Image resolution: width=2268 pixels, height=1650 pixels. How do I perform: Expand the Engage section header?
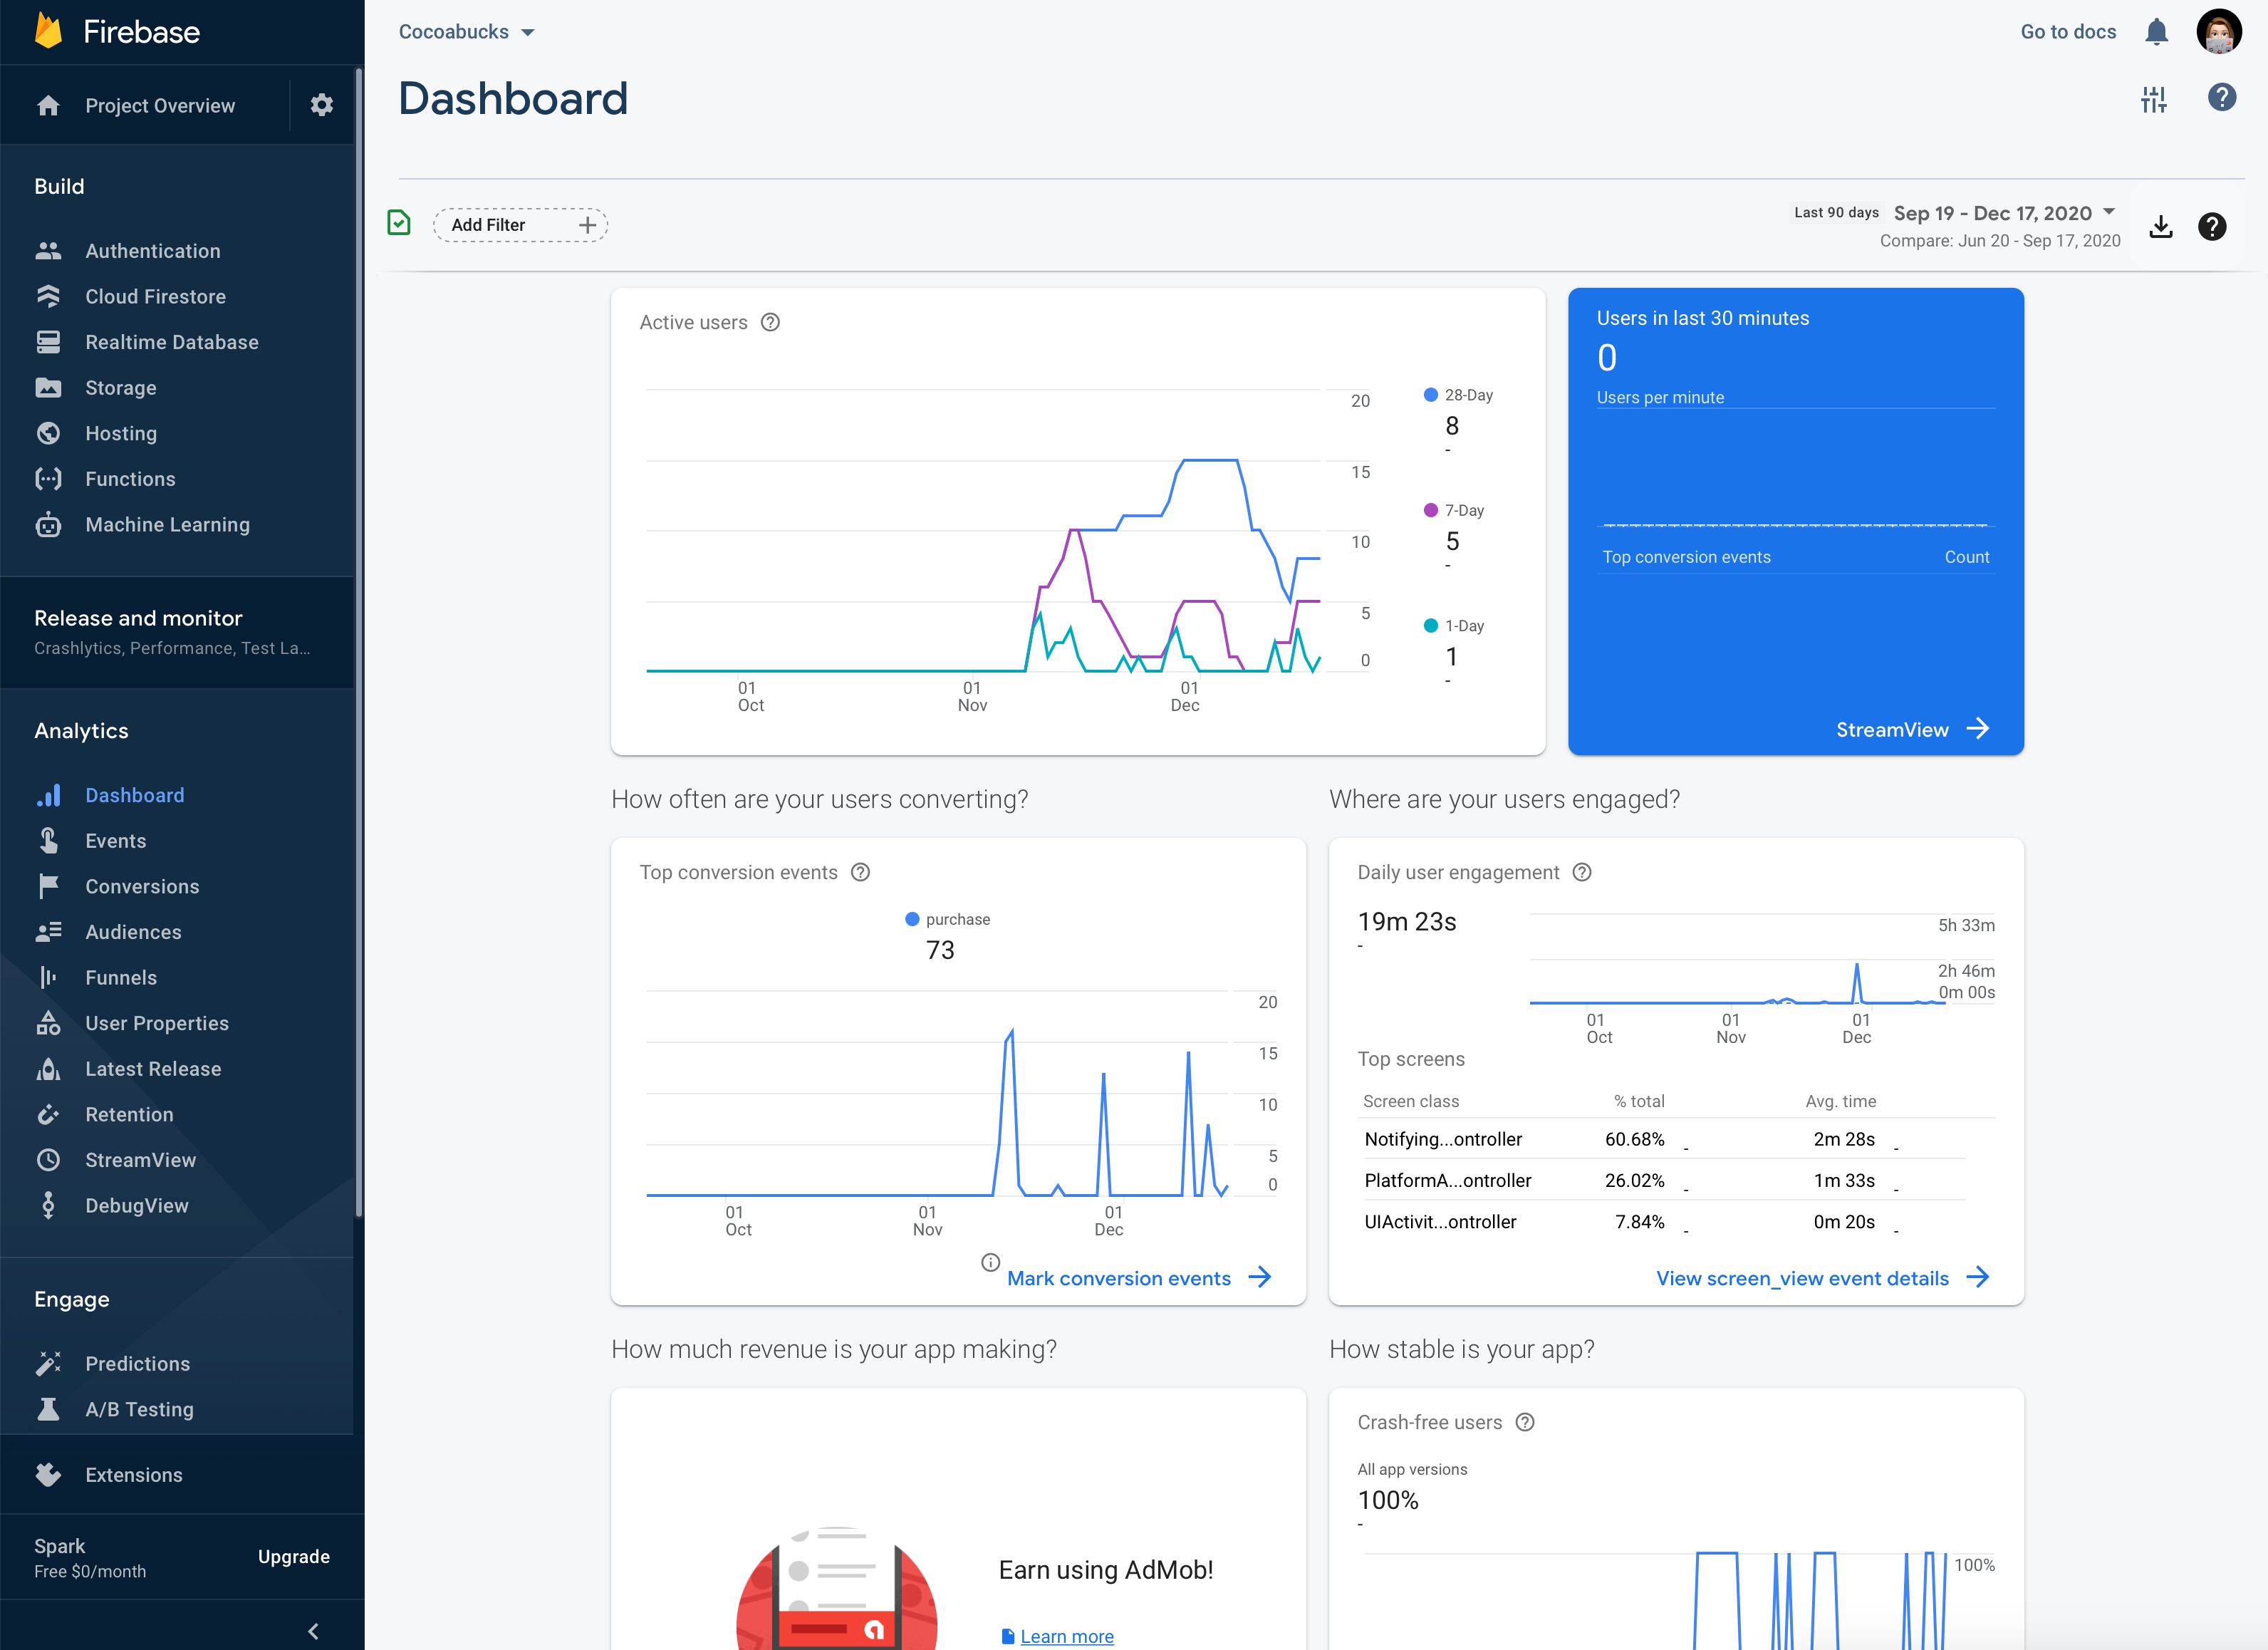[x=72, y=1299]
